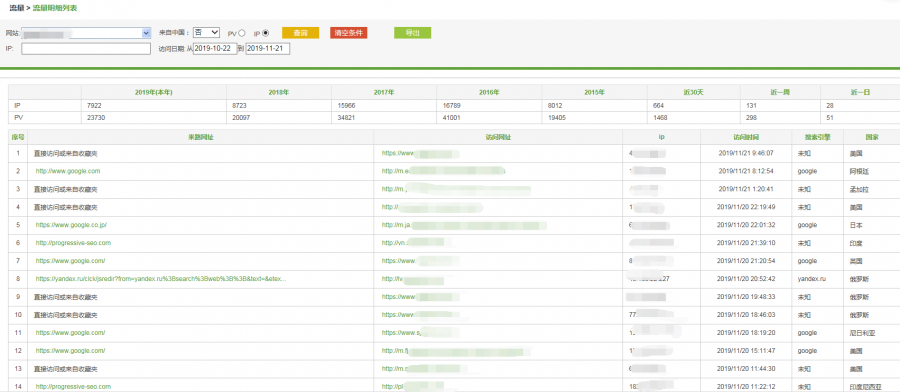This screenshot has width=900, height=392.
Task: Click the 近一周 column header
Action: pos(780,92)
